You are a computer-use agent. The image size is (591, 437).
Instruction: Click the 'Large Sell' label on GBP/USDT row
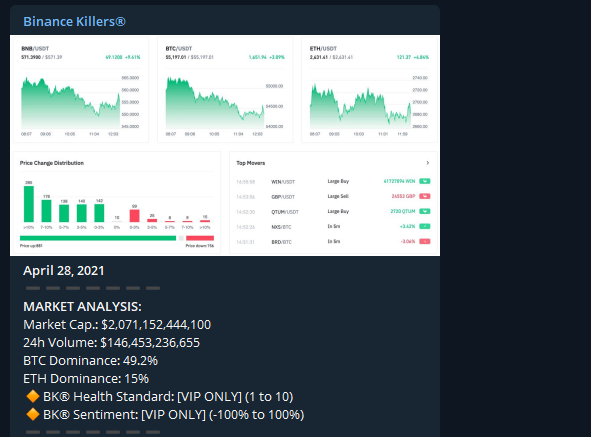pos(338,196)
